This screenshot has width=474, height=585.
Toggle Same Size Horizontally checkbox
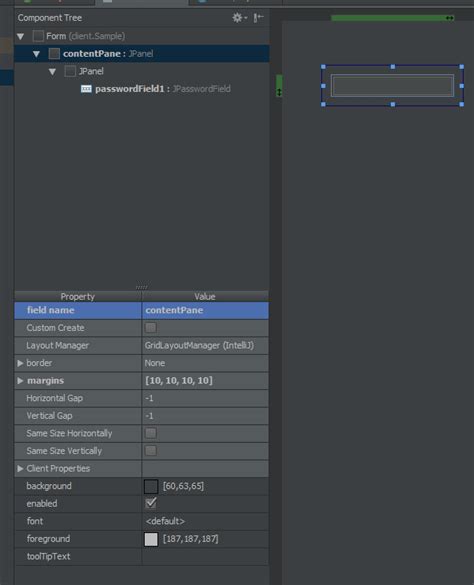pos(151,433)
